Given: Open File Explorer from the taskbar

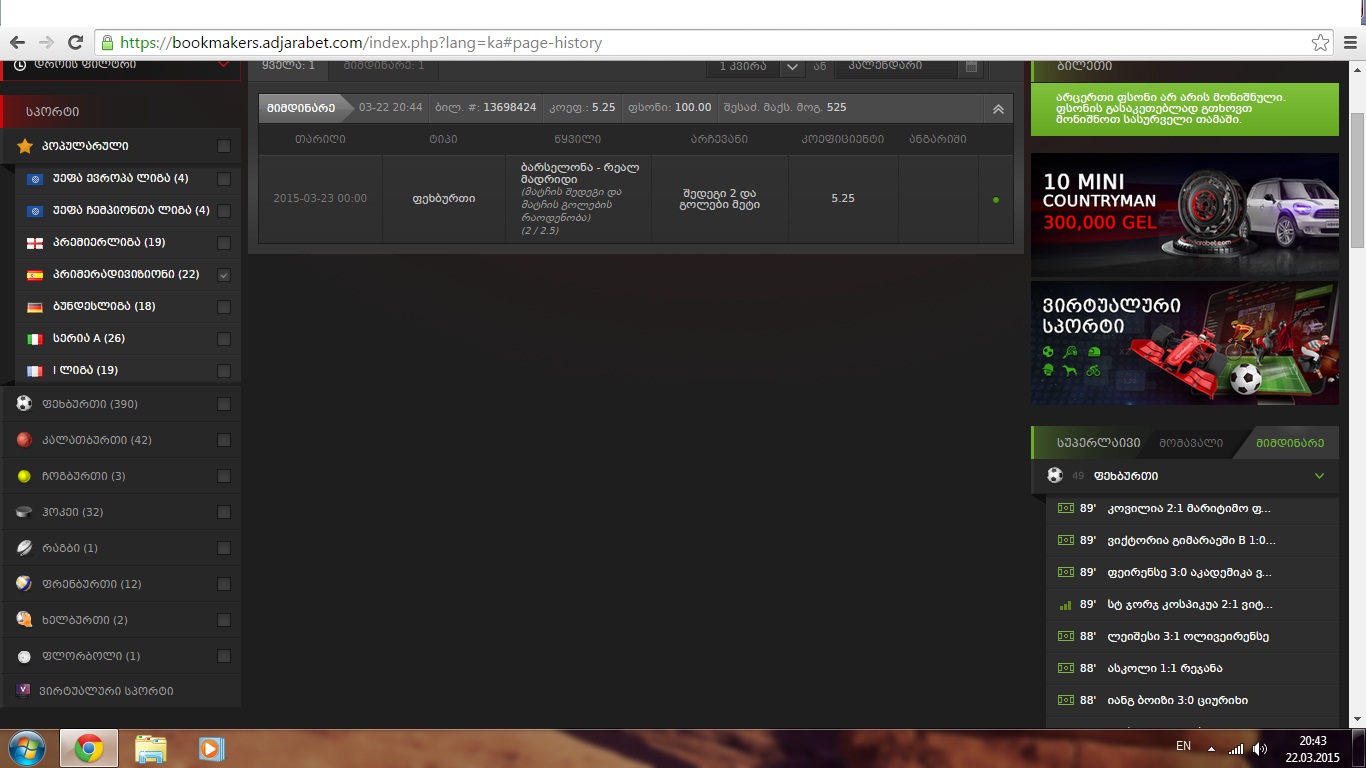Looking at the screenshot, I should [x=150, y=748].
